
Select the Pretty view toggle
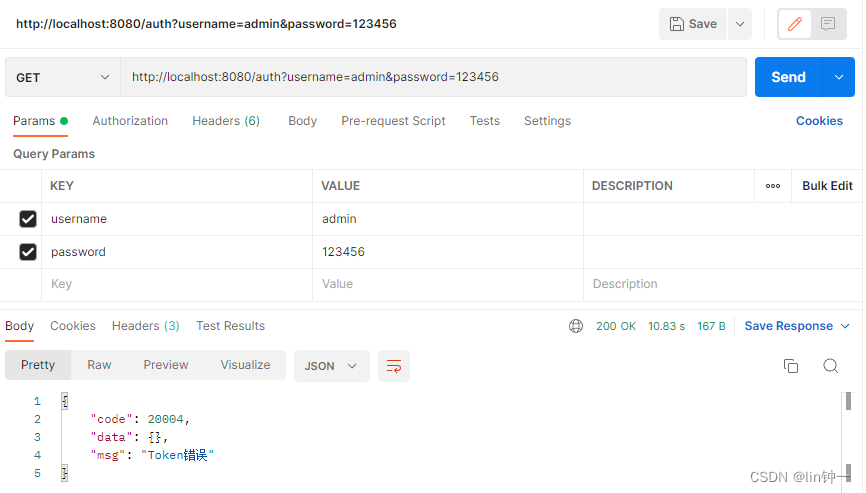tap(38, 365)
